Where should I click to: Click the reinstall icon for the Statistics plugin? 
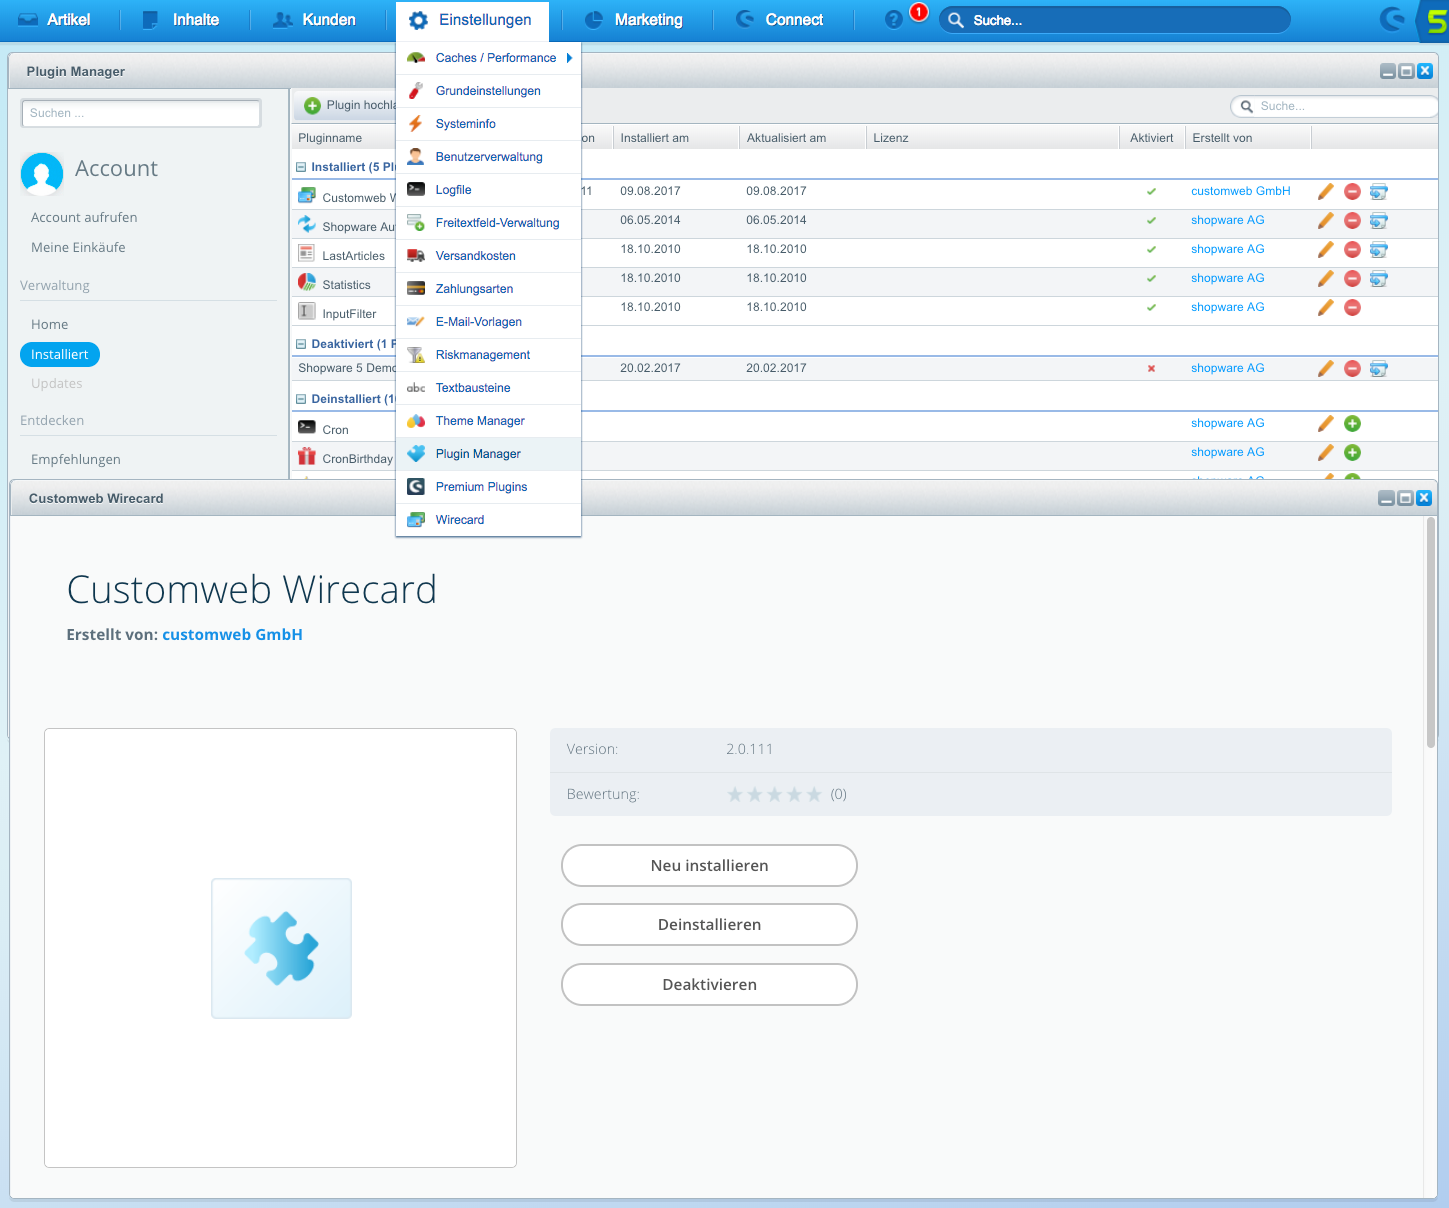(1378, 279)
